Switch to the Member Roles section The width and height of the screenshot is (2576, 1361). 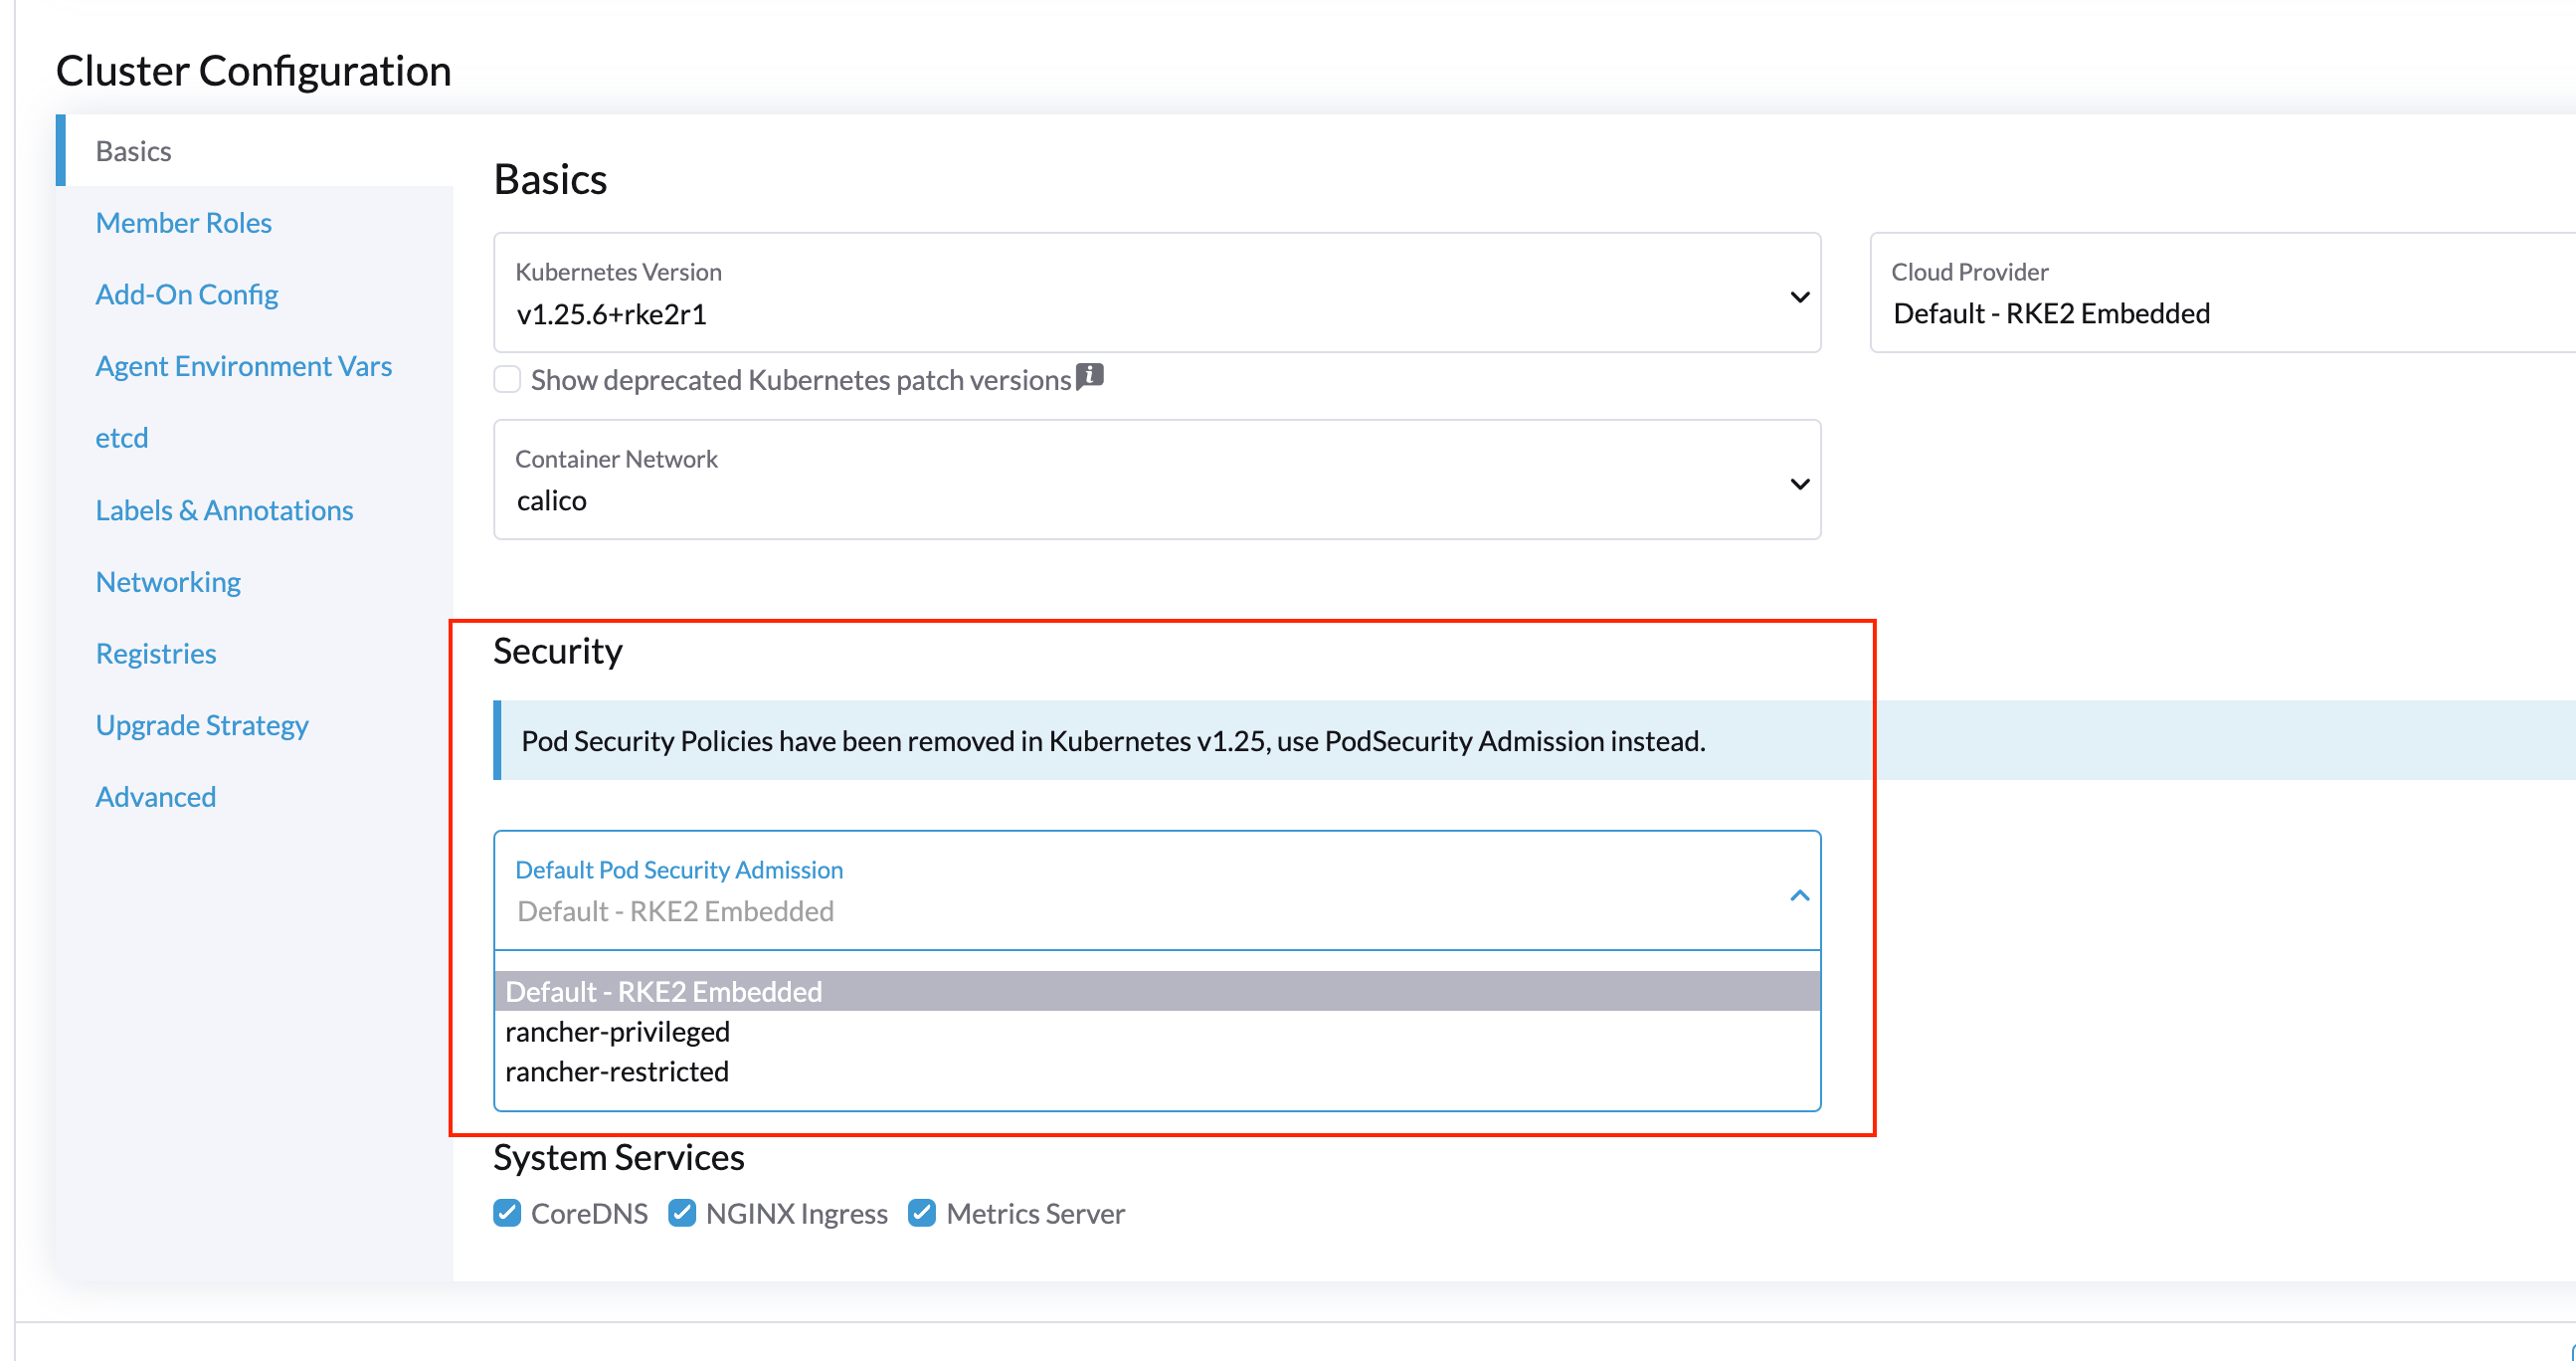183,222
